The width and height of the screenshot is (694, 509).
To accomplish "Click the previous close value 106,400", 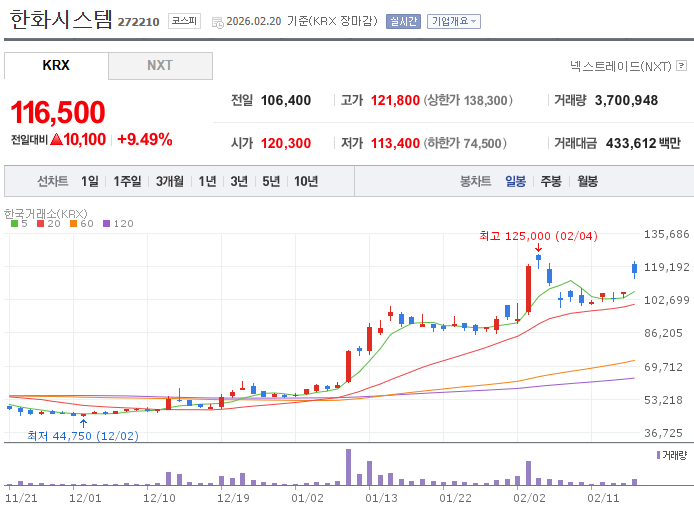I will (x=286, y=100).
